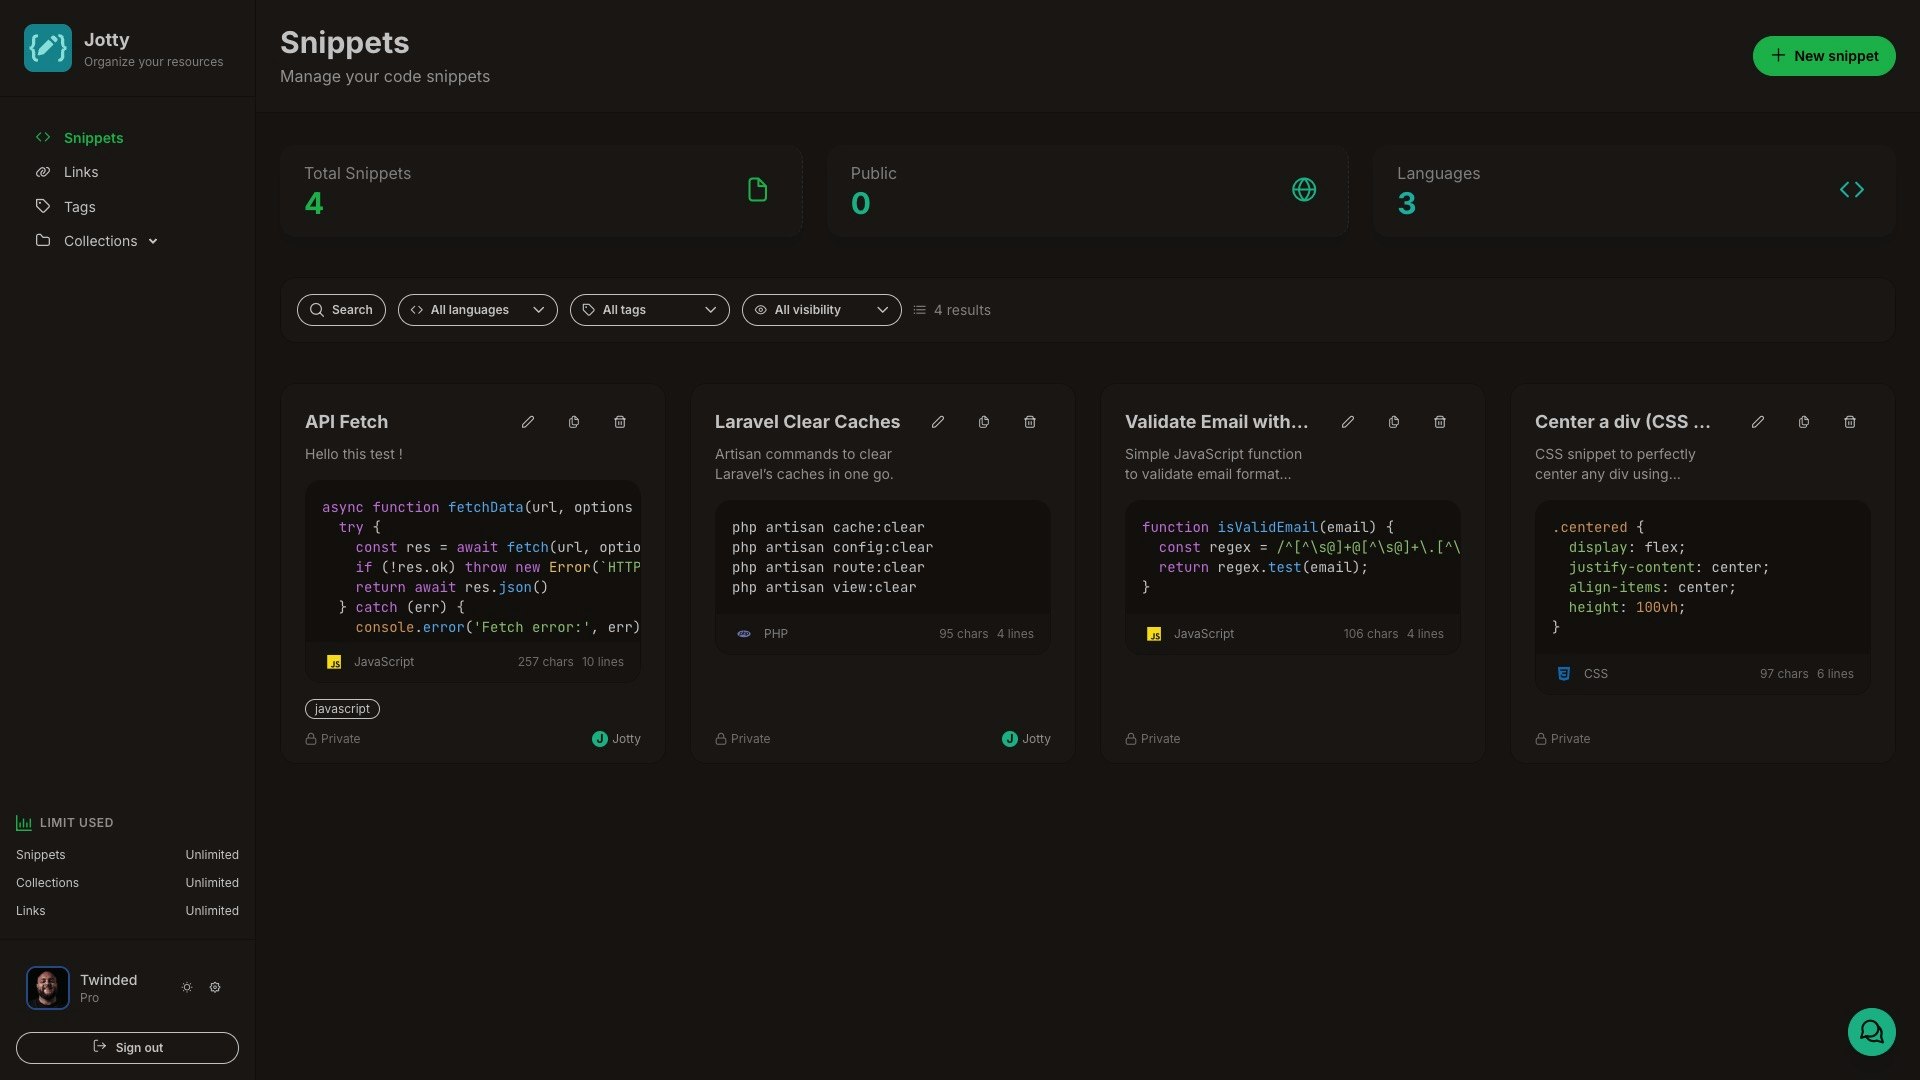Edit the API Fetch snippet
This screenshot has width=1920, height=1080.
click(528, 422)
